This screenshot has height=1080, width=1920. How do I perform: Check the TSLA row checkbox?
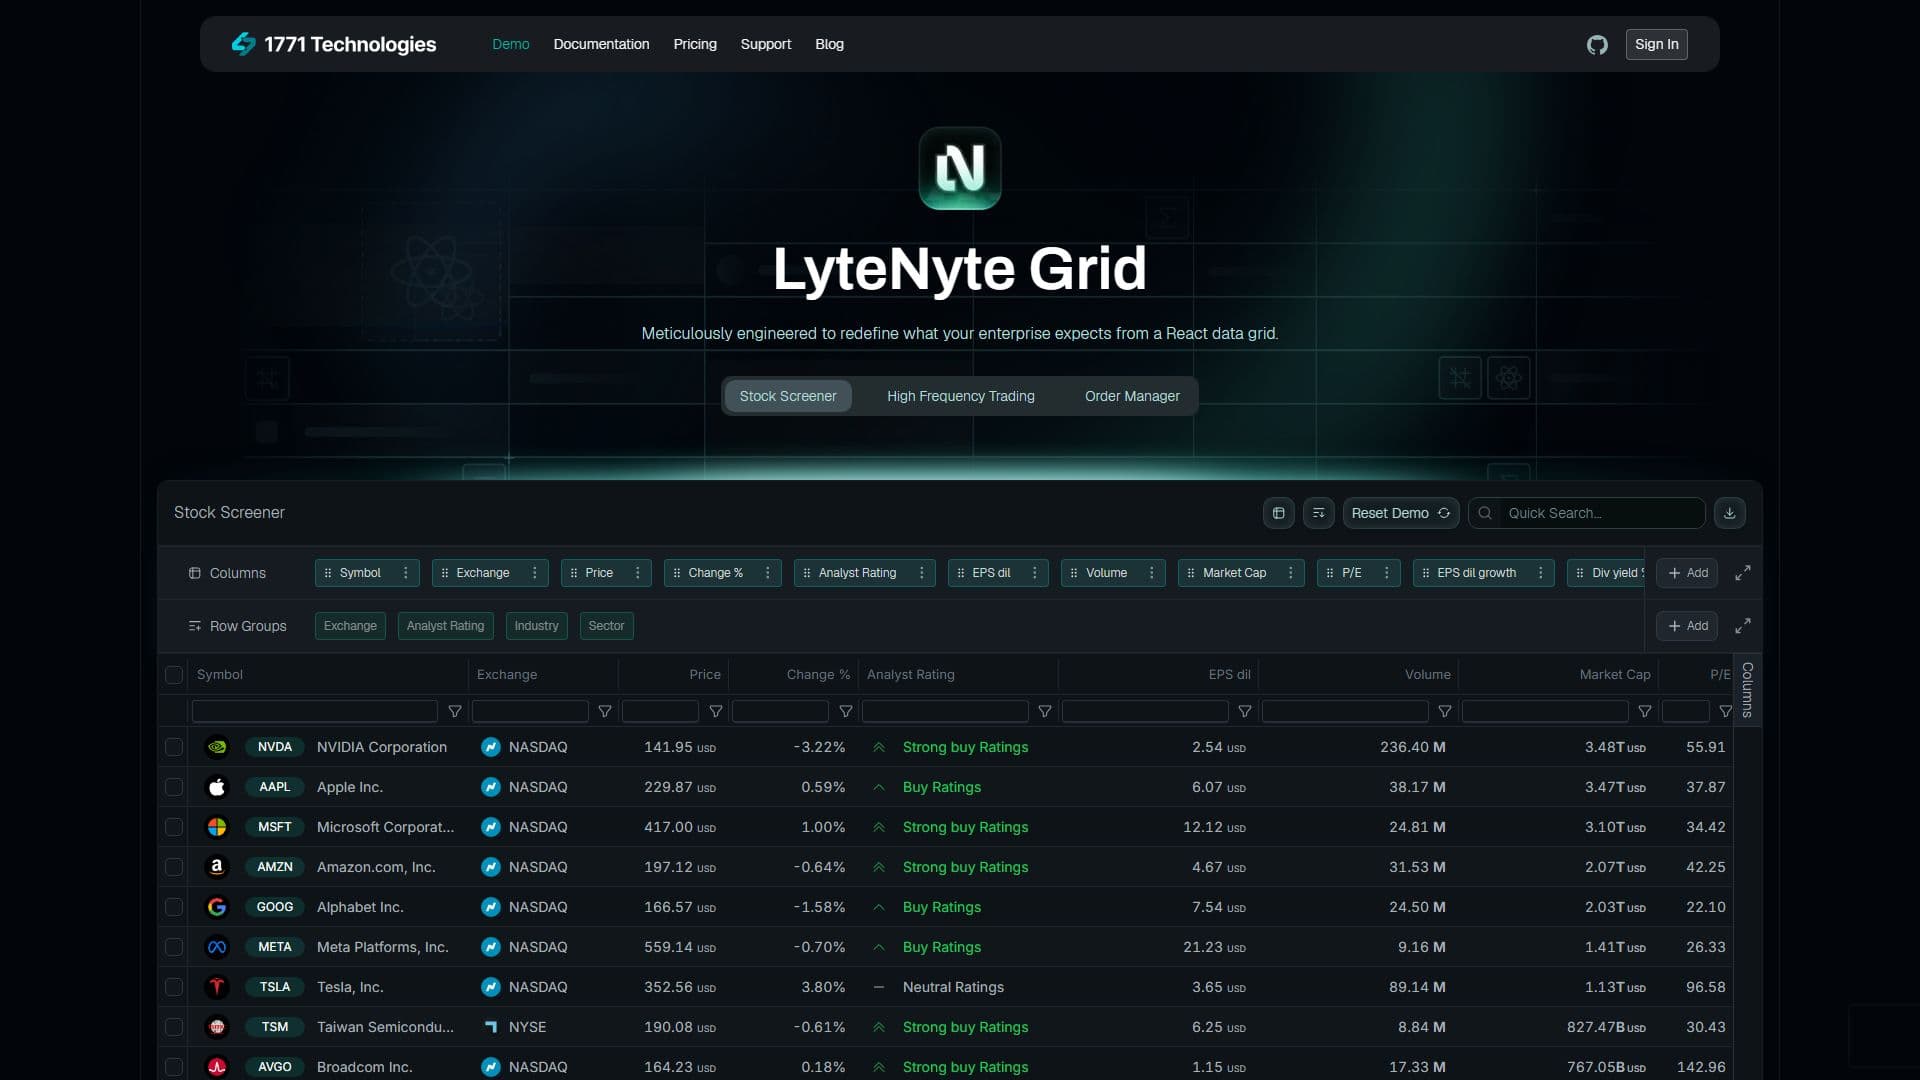click(x=174, y=987)
